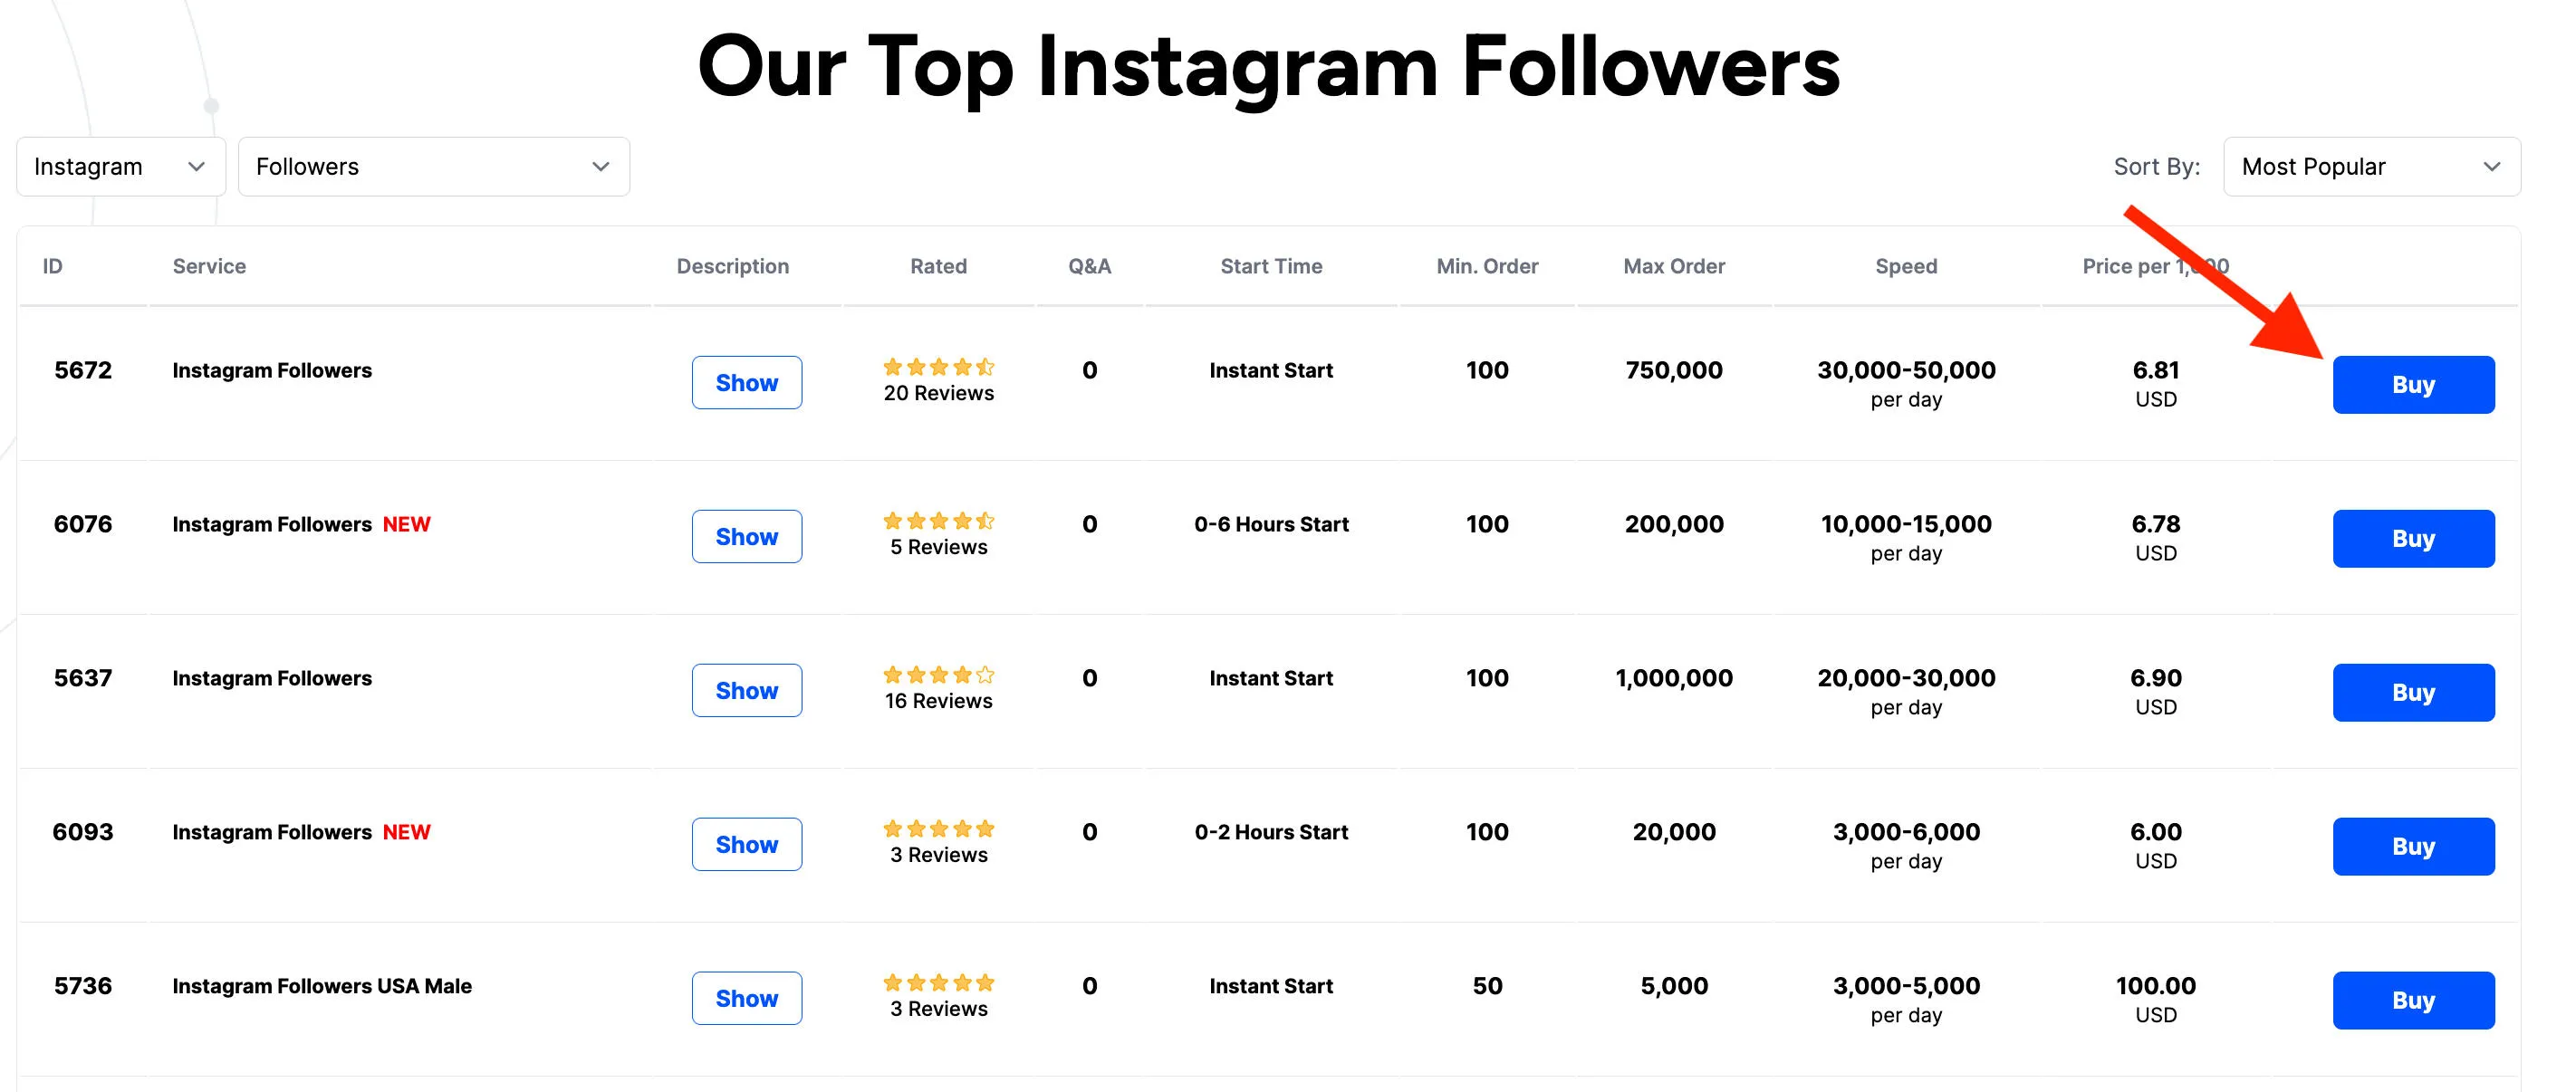This screenshot has height=1092, width=2576.
Task: Show the description for service 5637
Action: click(x=747, y=690)
